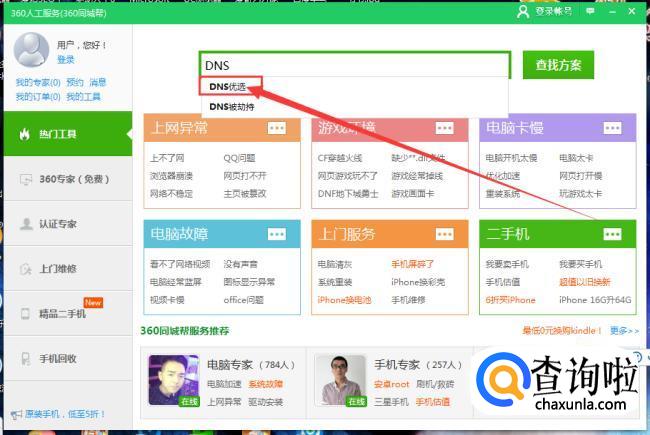Click the 上门维修 sidebar icon
The height and width of the screenshot is (435, 650).
click(26, 269)
